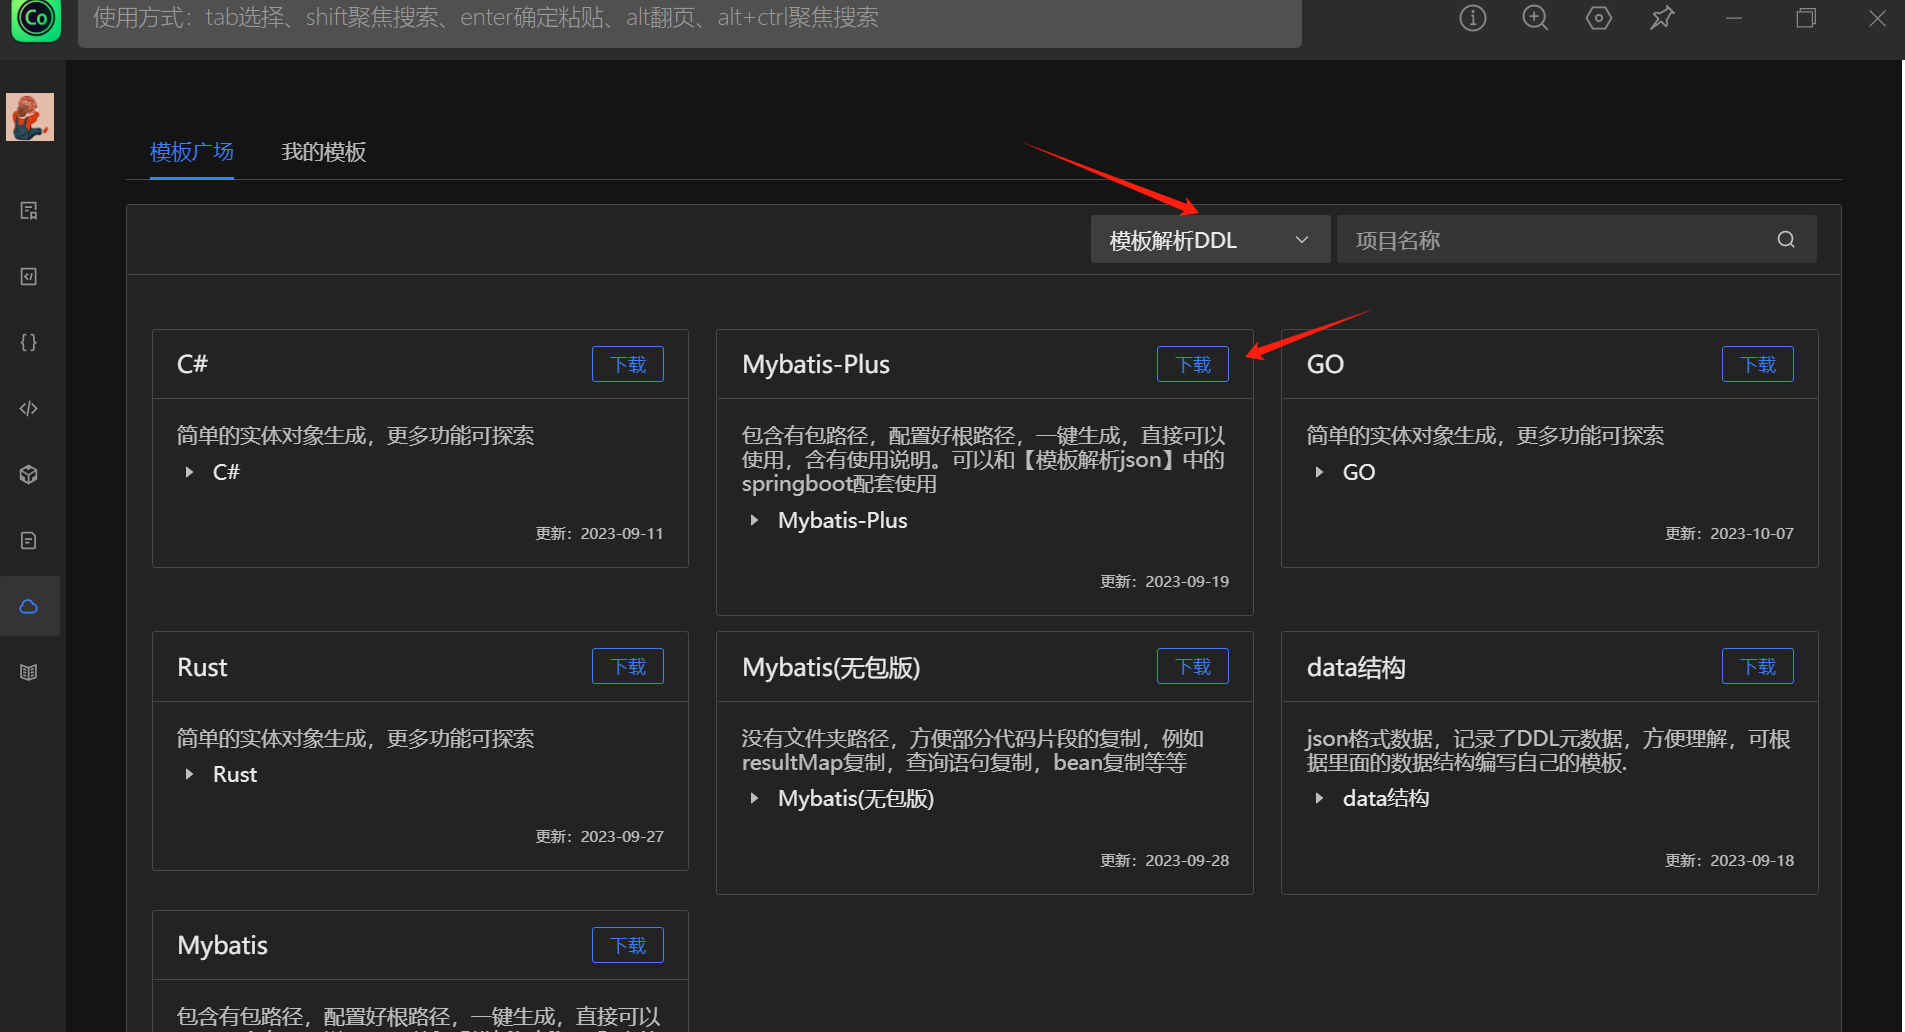The image size is (1905, 1032).
Task: Click the 更新: 2023-09-27 date text
Action: coord(599,836)
